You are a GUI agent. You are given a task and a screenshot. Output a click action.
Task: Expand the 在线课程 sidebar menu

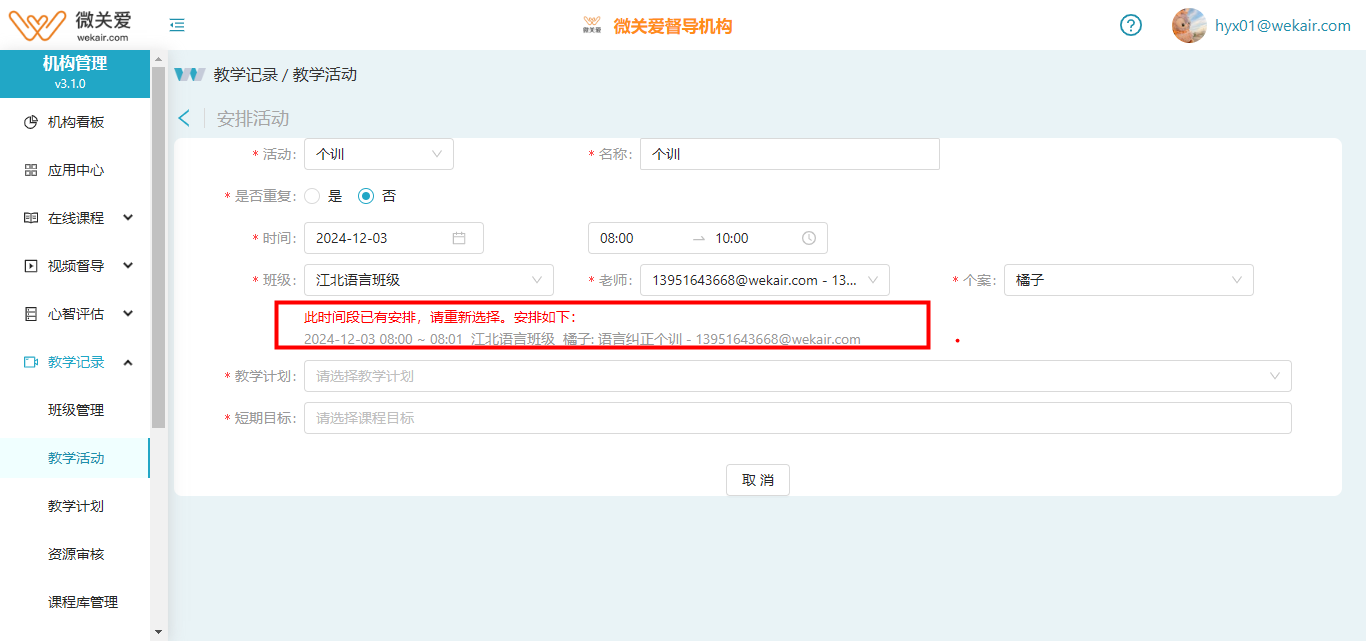(76, 218)
